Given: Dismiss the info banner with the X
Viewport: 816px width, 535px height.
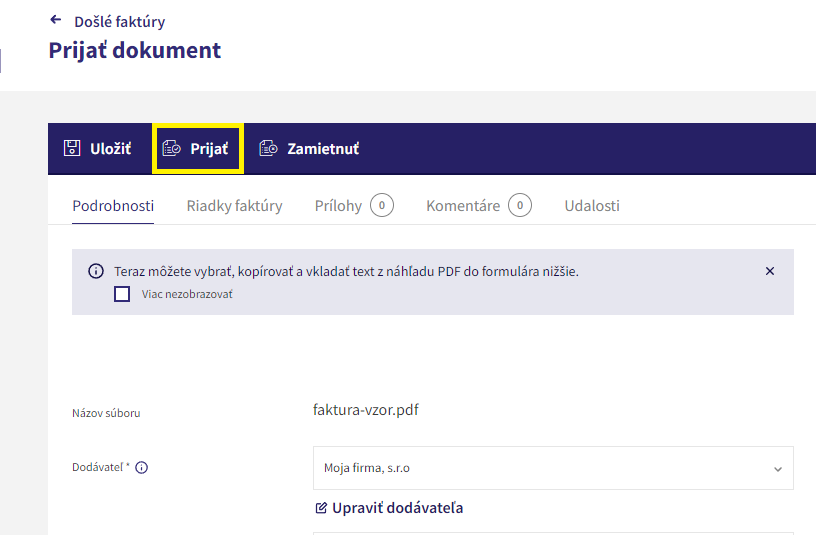Looking at the screenshot, I should [770, 271].
